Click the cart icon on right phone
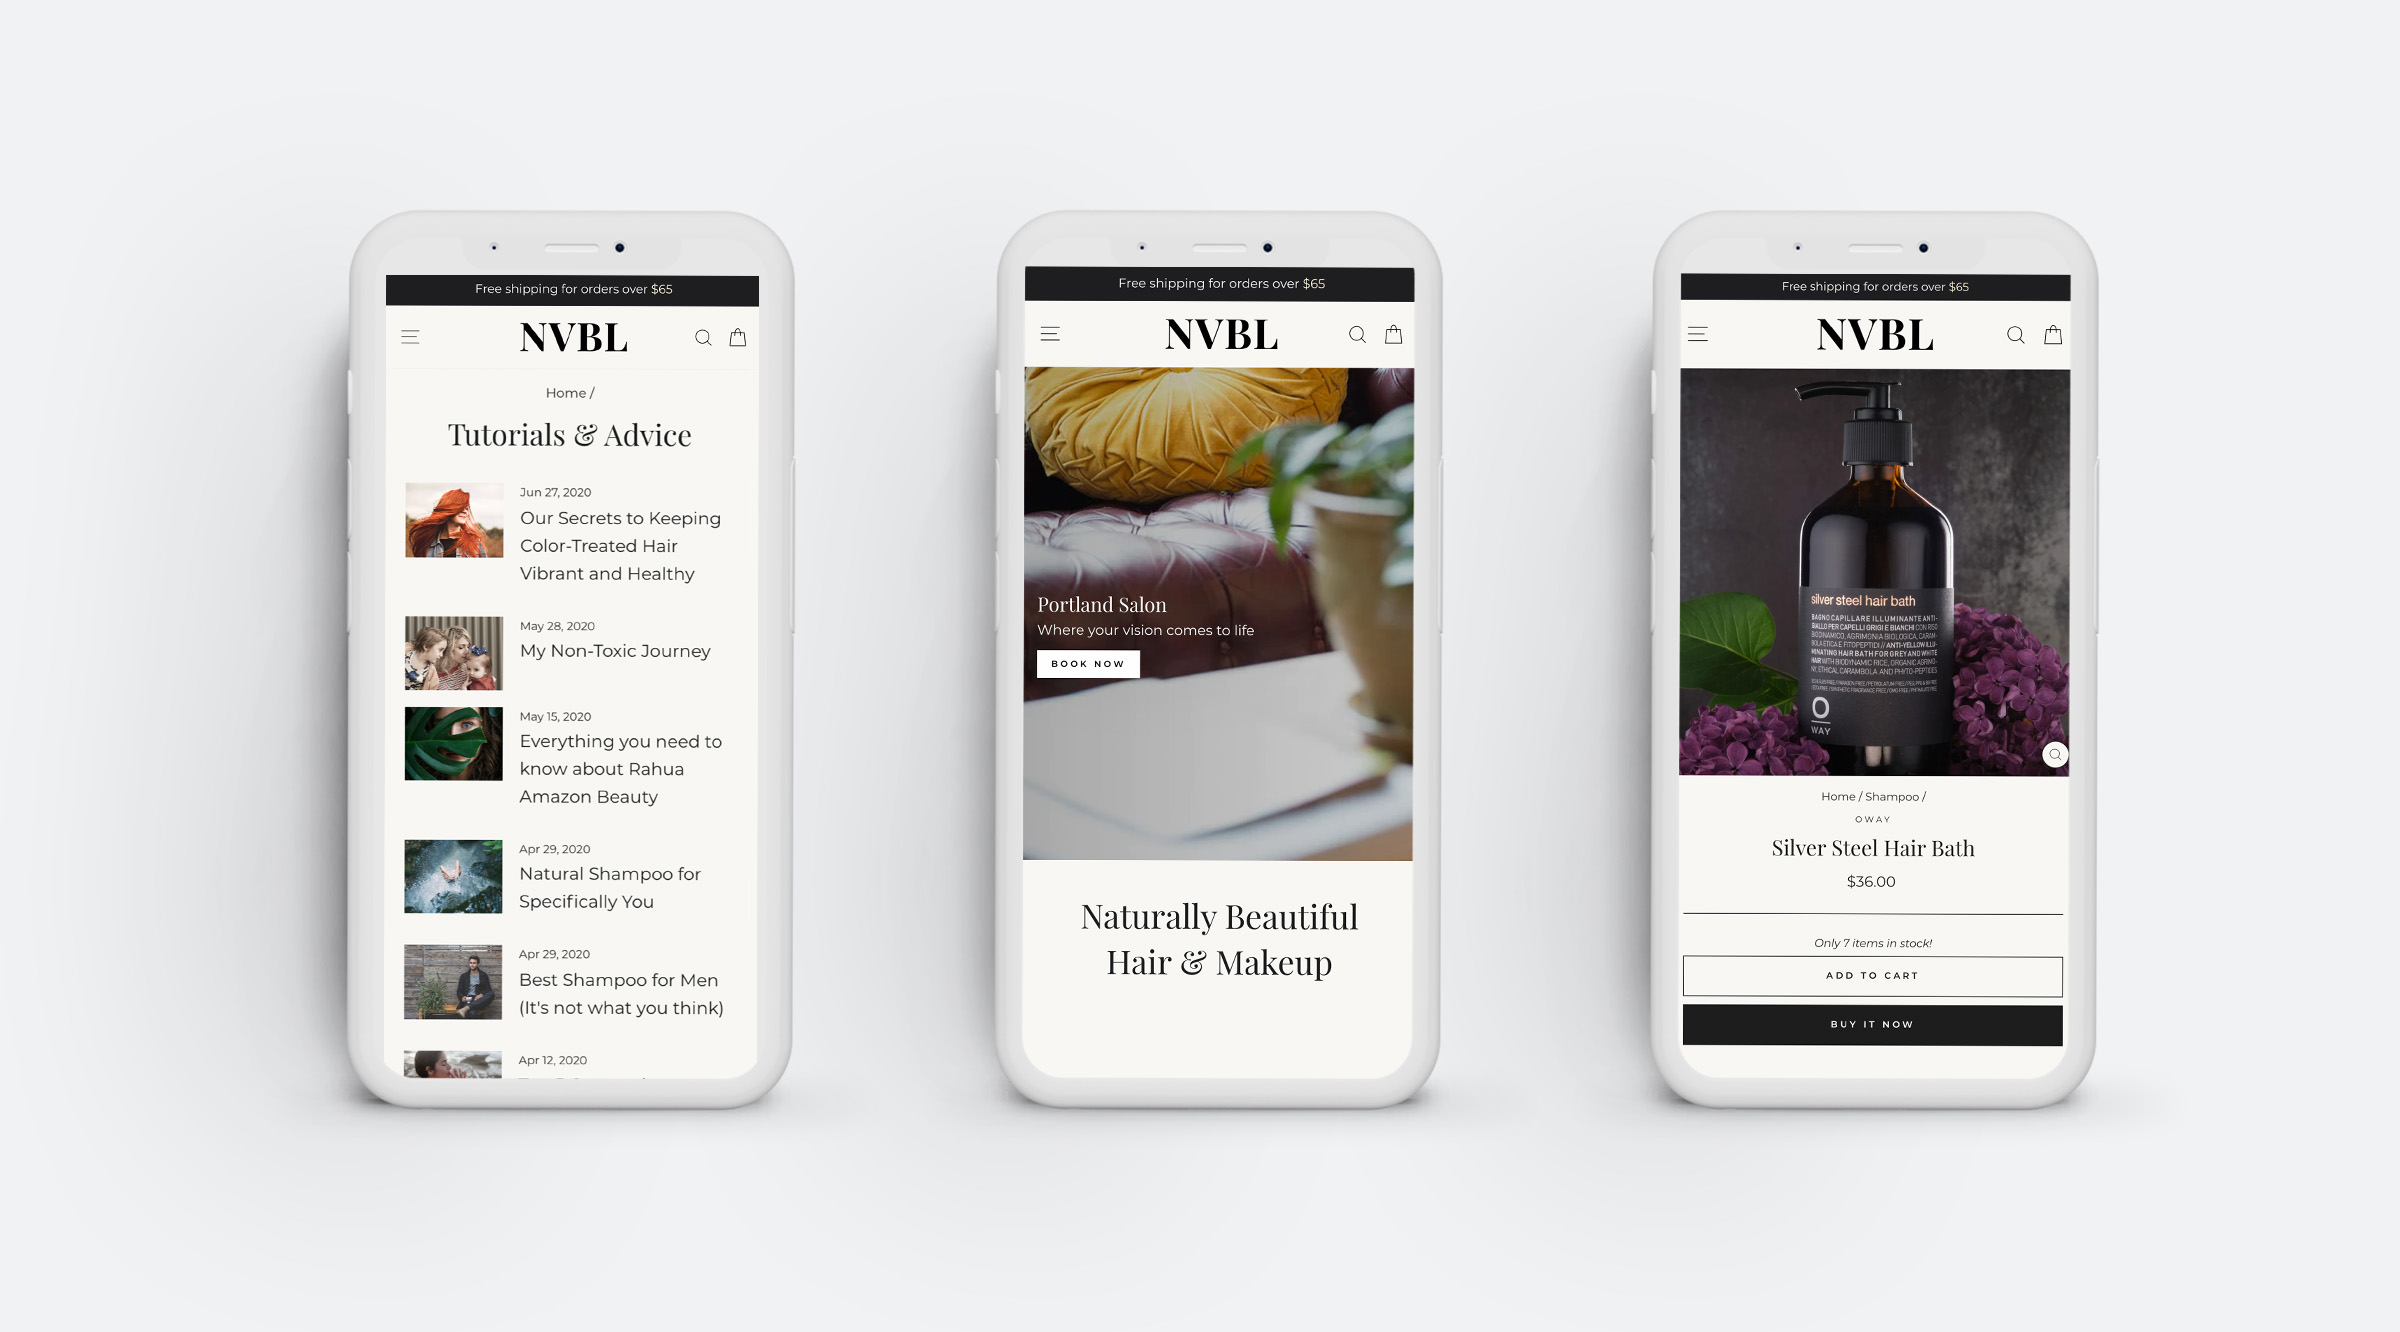The image size is (2400, 1332). 2051,333
